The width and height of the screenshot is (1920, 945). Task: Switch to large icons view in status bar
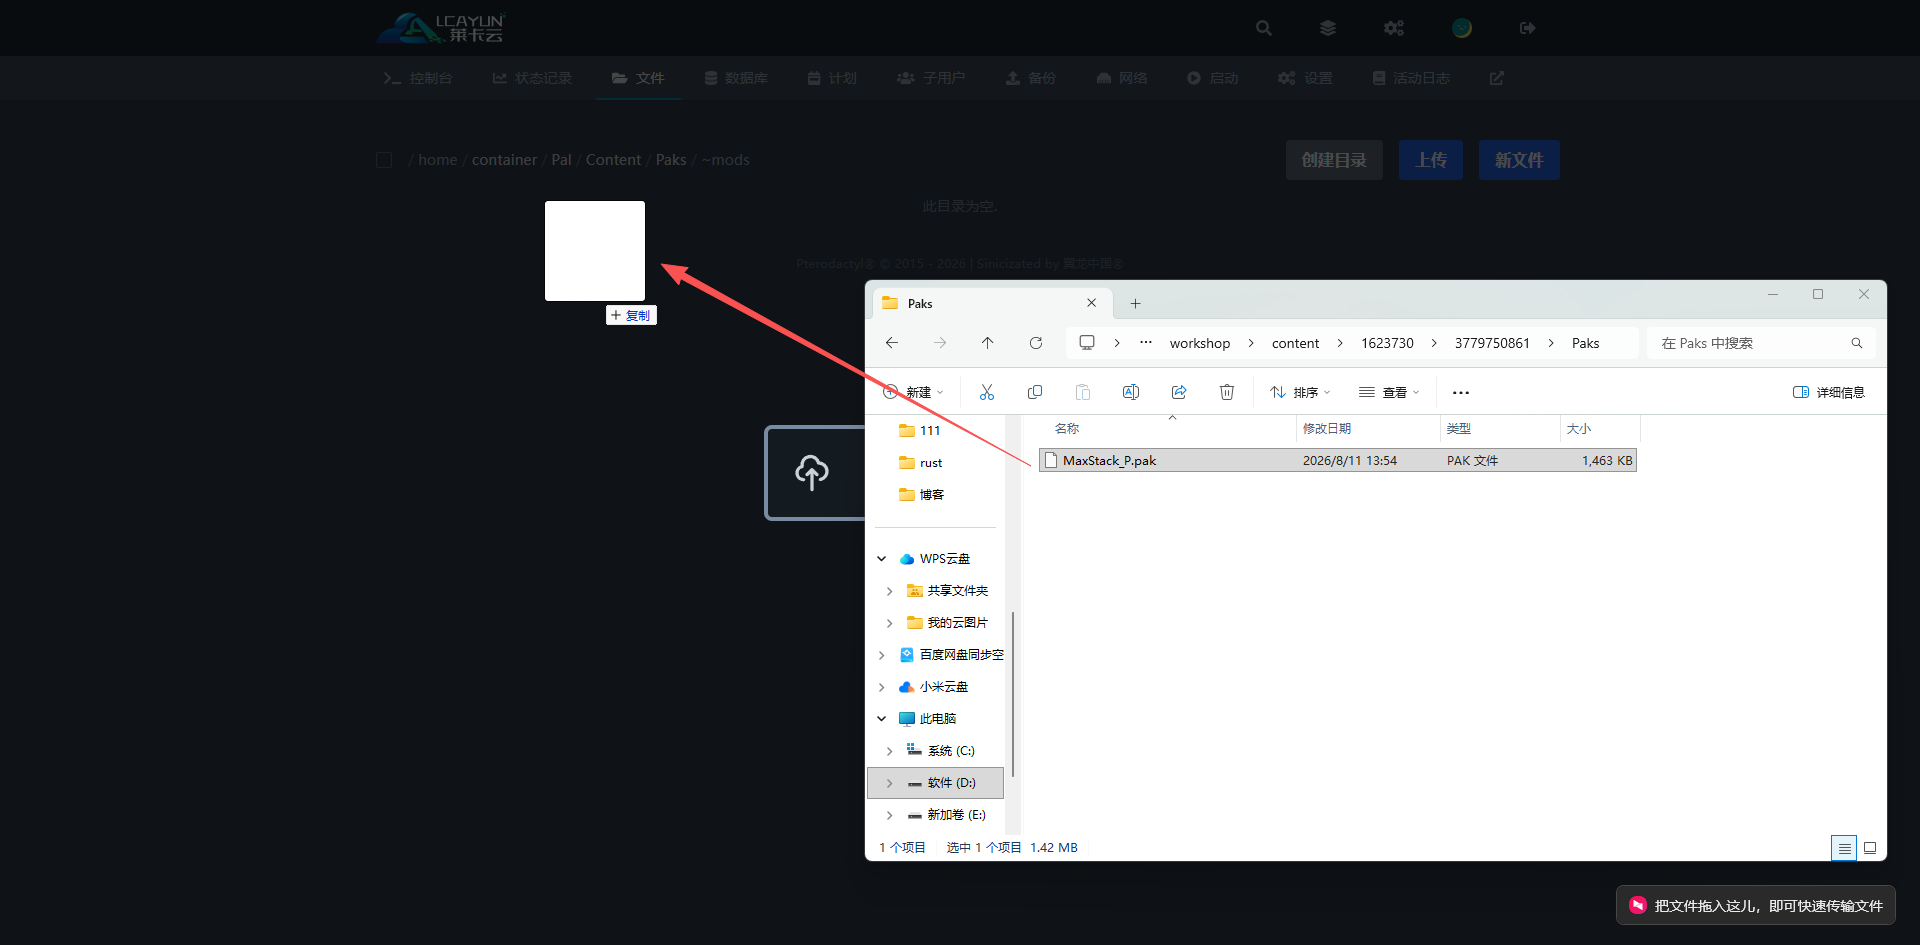click(1870, 848)
